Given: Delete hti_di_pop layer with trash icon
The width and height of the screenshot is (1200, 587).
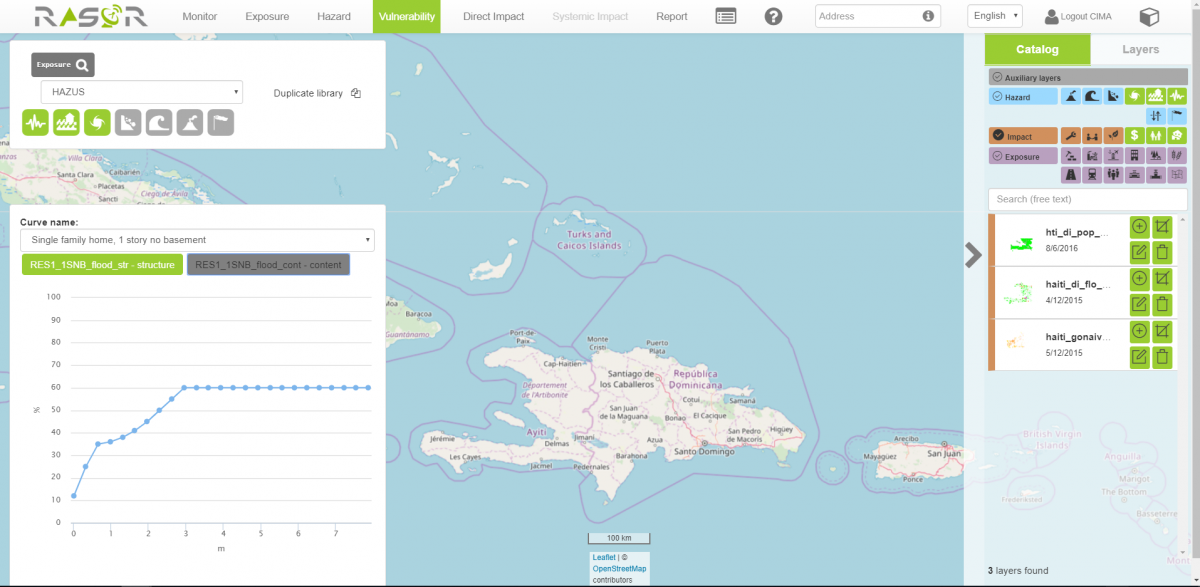Looking at the screenshot, I should click(x=1162, y=252).
